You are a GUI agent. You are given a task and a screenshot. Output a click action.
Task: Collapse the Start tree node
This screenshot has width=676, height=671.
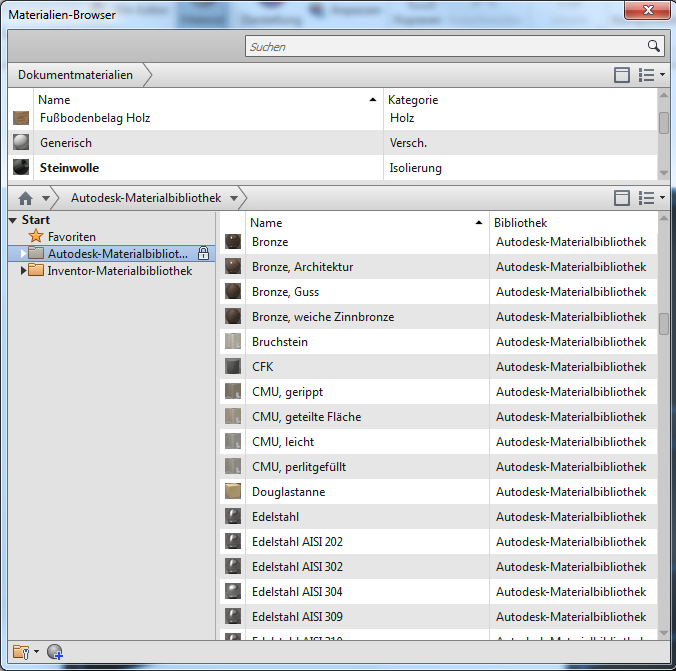pyautogui.click(x=13, y=220)
